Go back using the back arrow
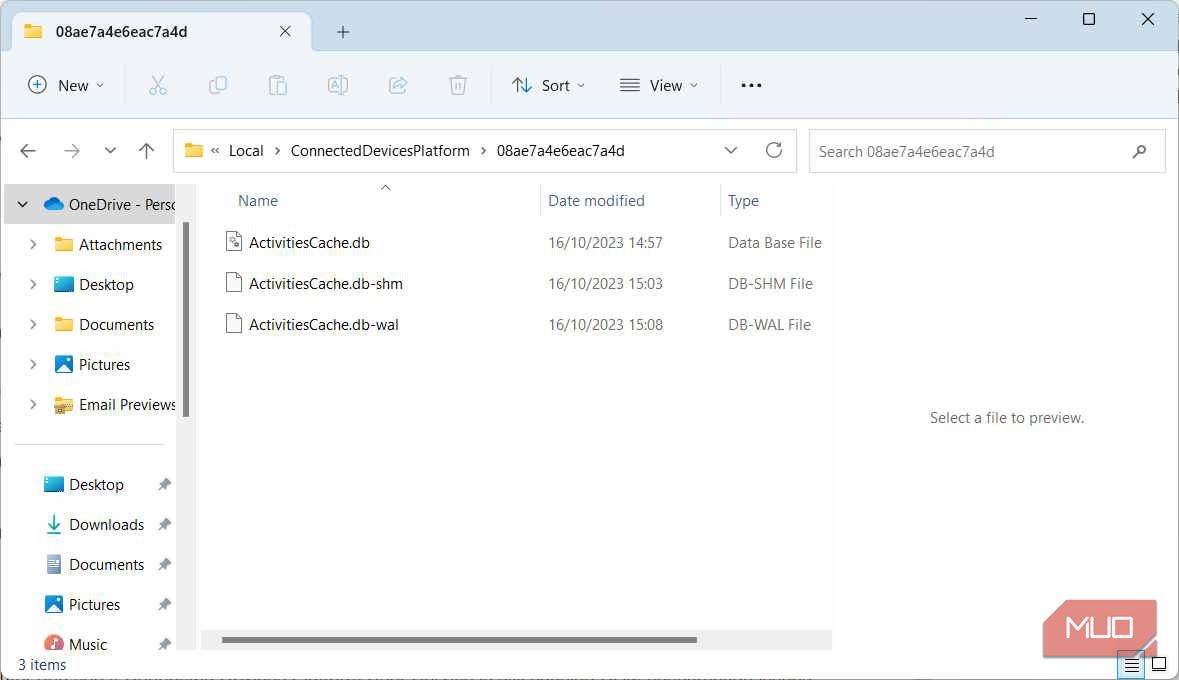1179x680 pixels. (28, 150)
